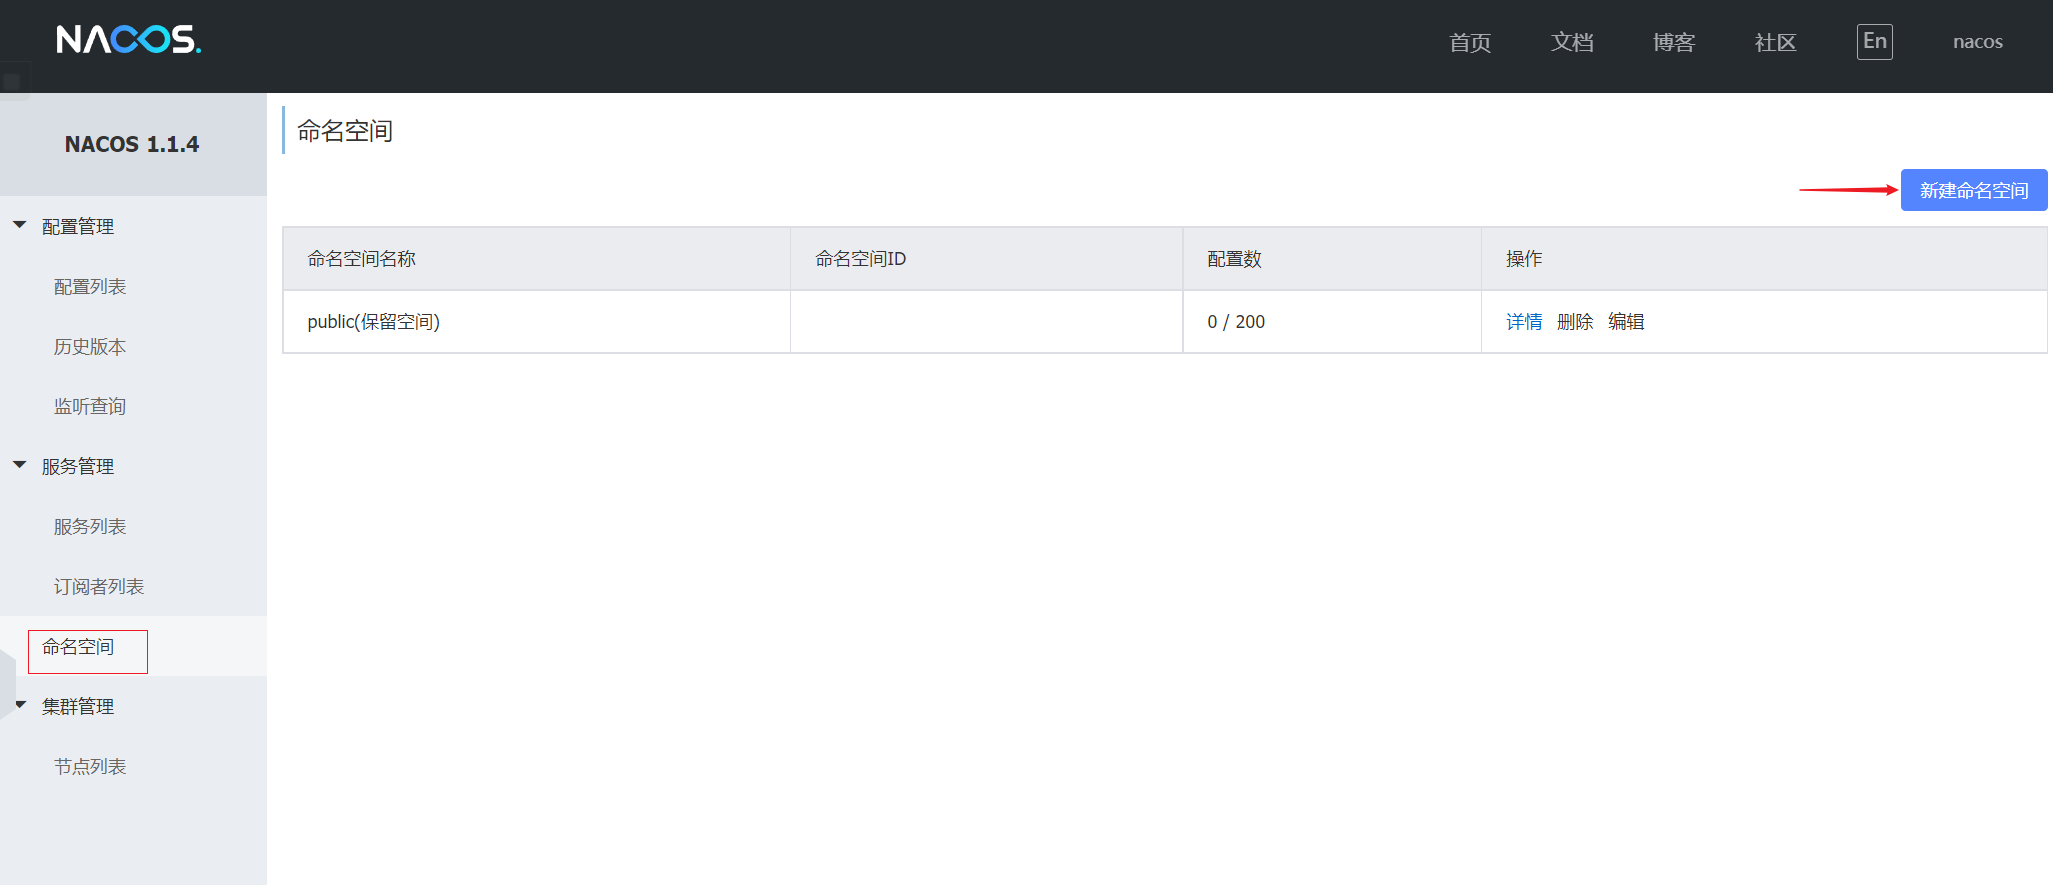Screen dimensions: 2053x885
Task: Open 节点列表 in the sidebar
Action: (x=90, y=767)
